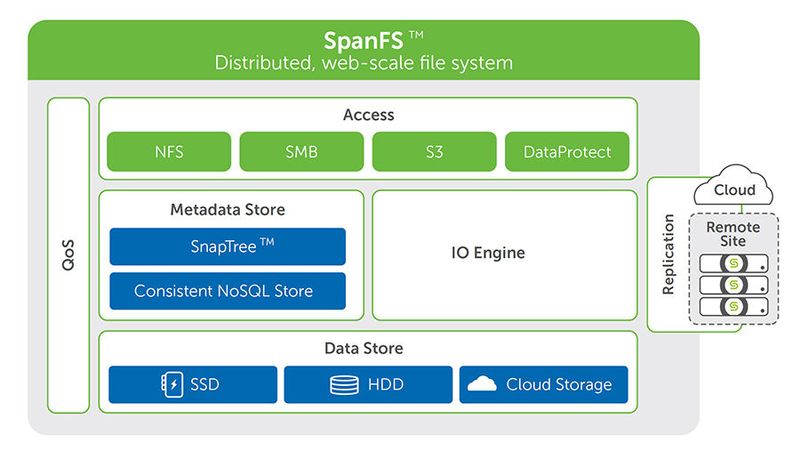The width and height of the screenshot is (800, 459).
Task: Click the HDD disk stack icon
Action: (344, 385)
